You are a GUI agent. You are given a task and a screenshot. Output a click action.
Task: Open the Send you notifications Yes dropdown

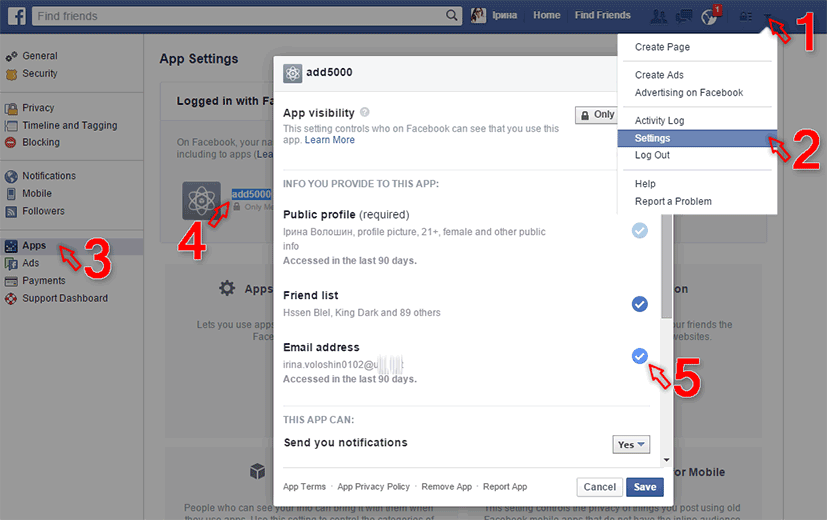pos(631,445)
